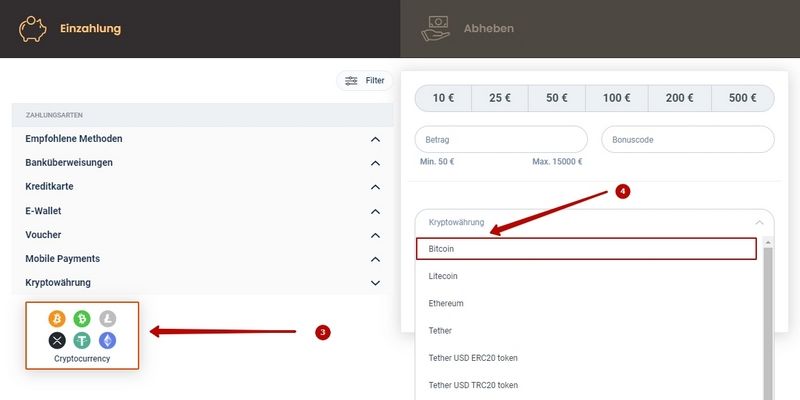This screenshot has height=400, width=800.
Task: Click the cryptocurrency list scrollbar
Action: coord(768,320)
